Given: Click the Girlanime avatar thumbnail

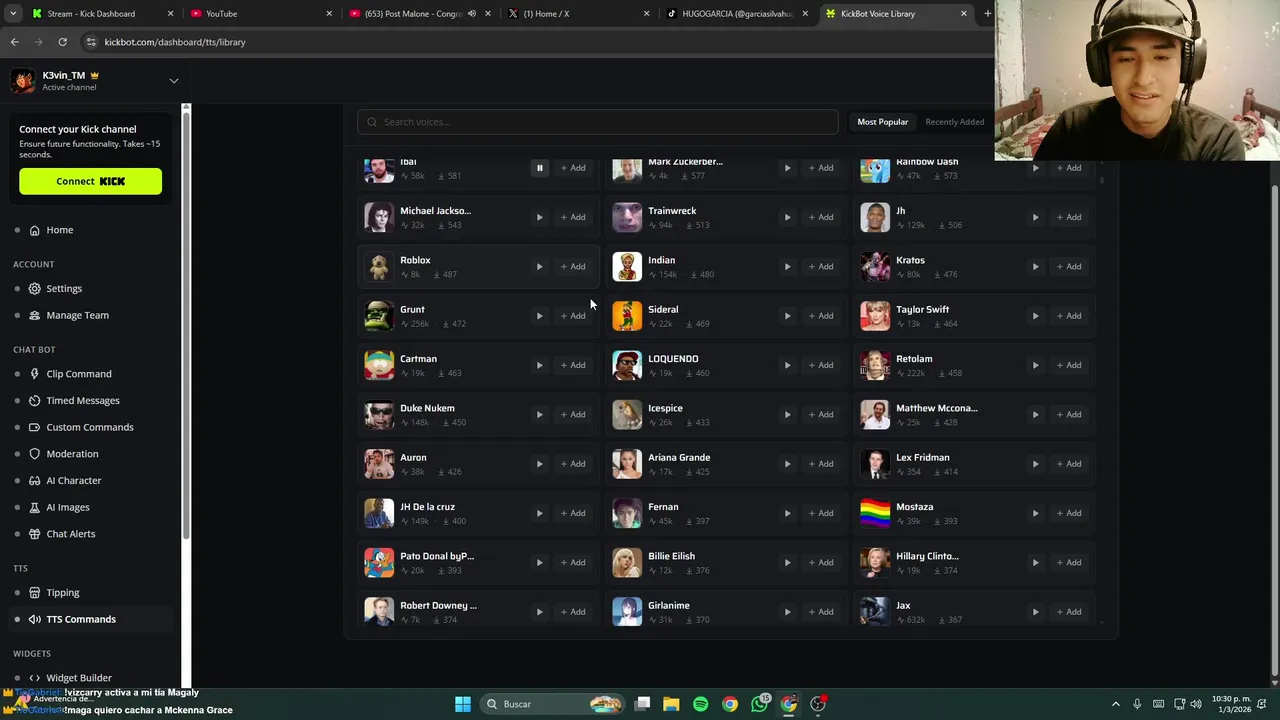Looking at the screenshot, I should click(x=627, y=611).
